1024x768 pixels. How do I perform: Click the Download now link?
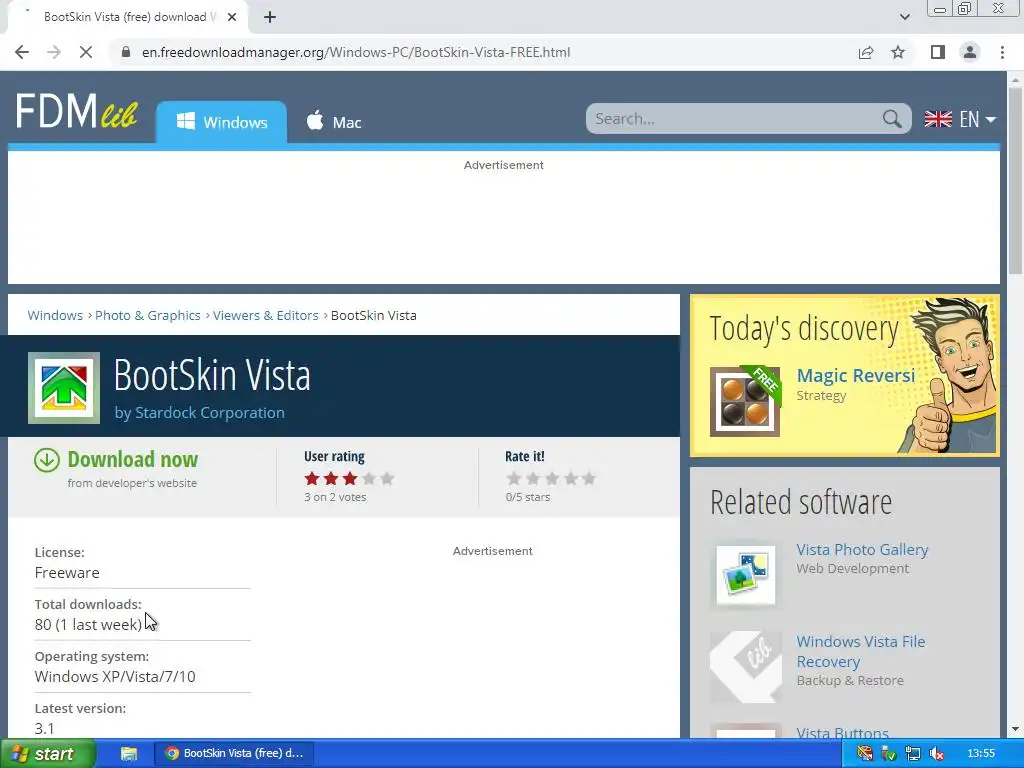(133, 459)
